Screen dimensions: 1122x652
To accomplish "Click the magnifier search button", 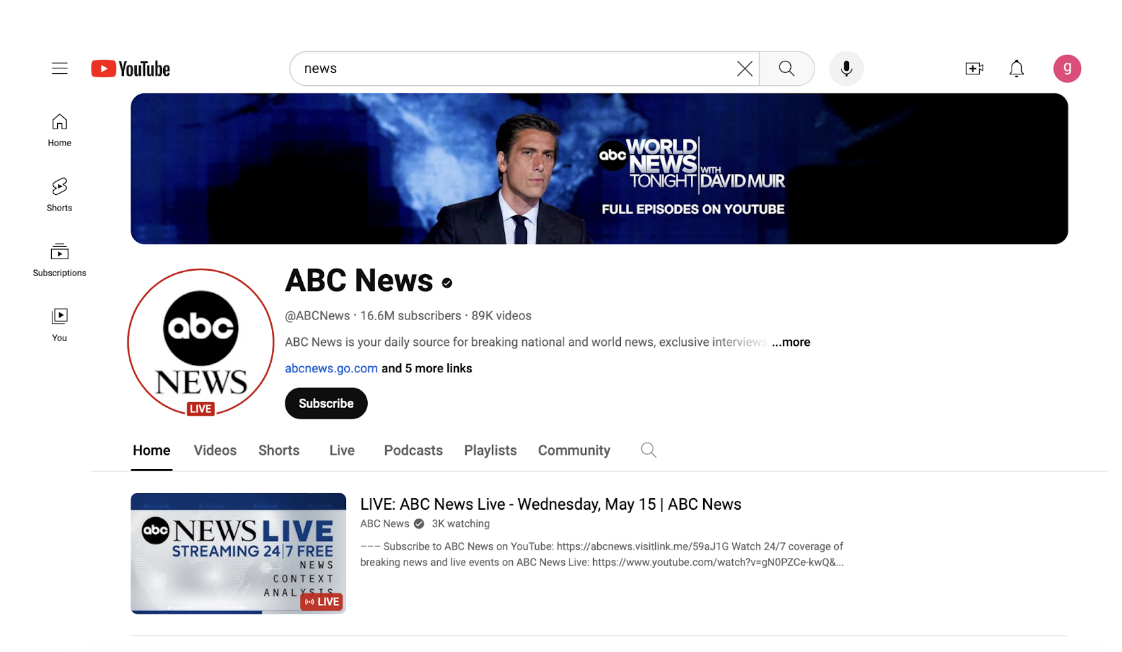I will point(786,69).
